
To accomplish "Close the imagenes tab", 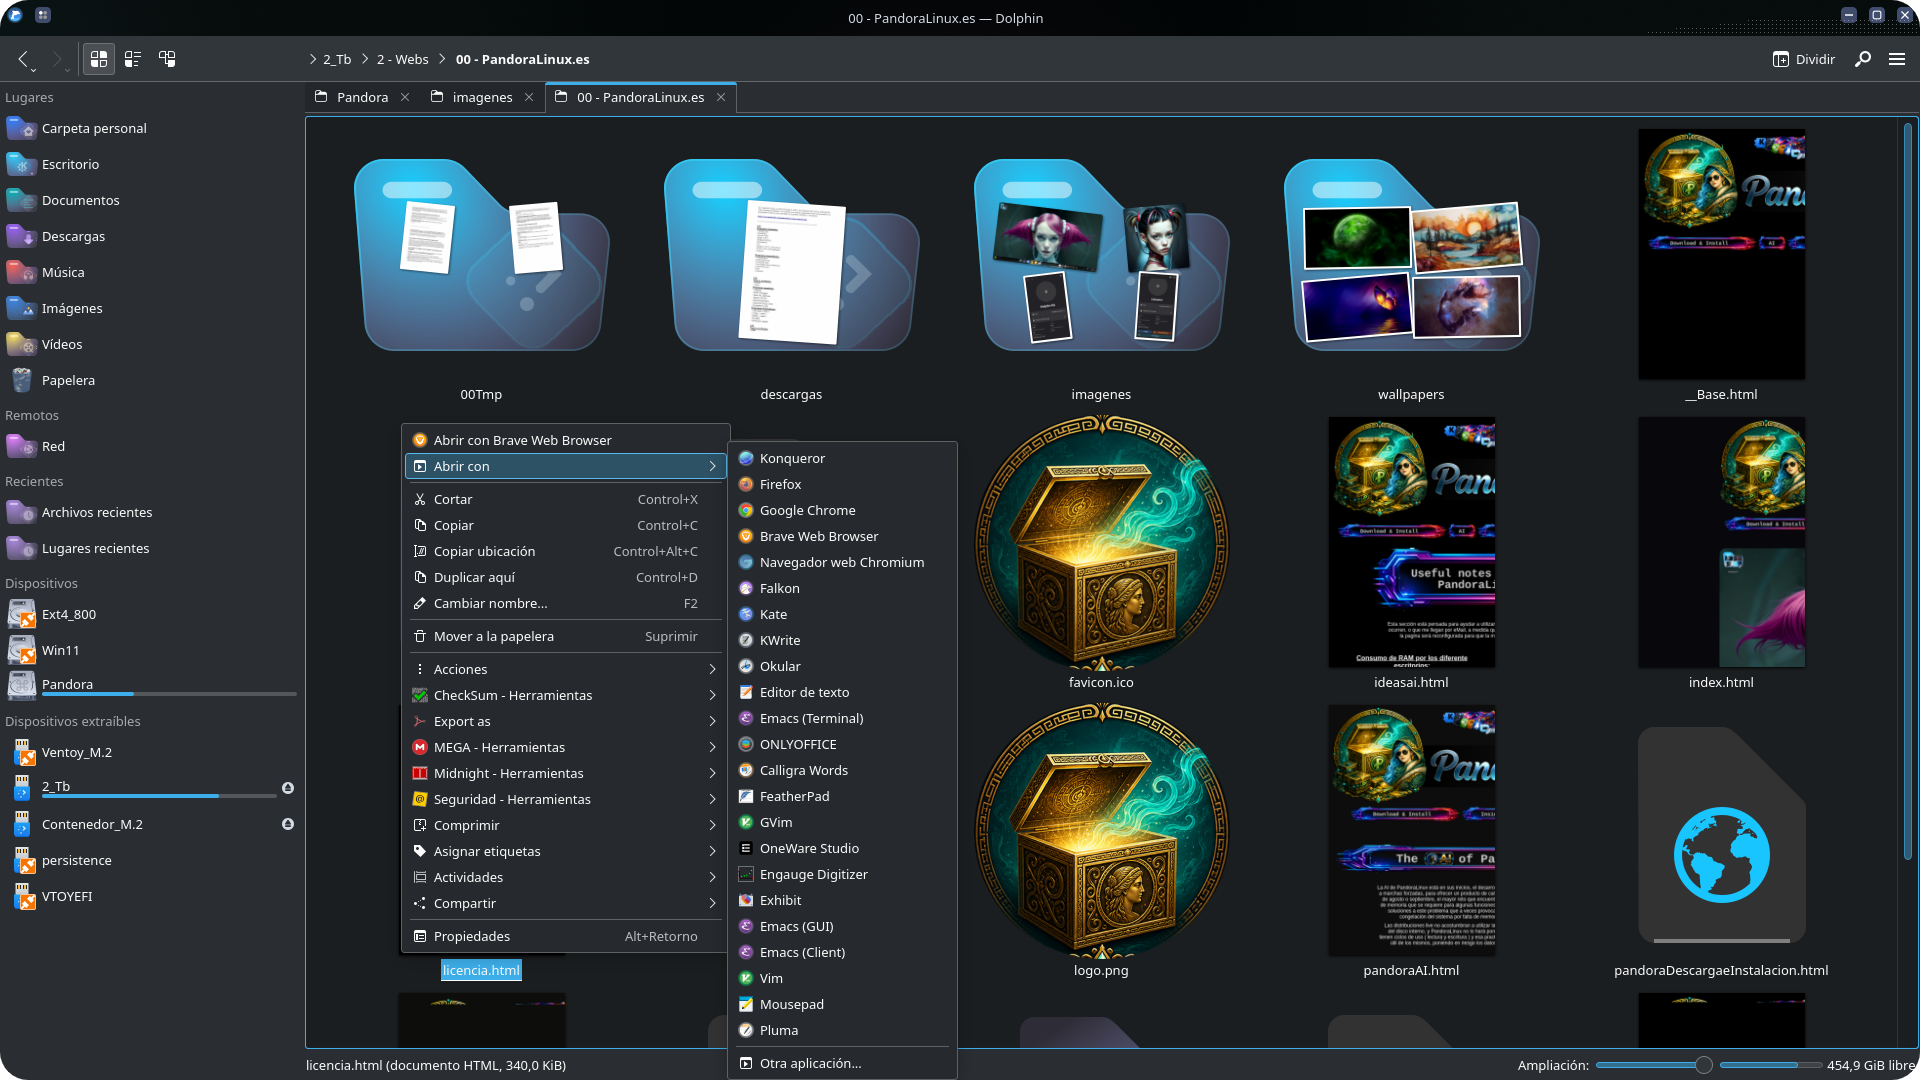I will 529,97.
